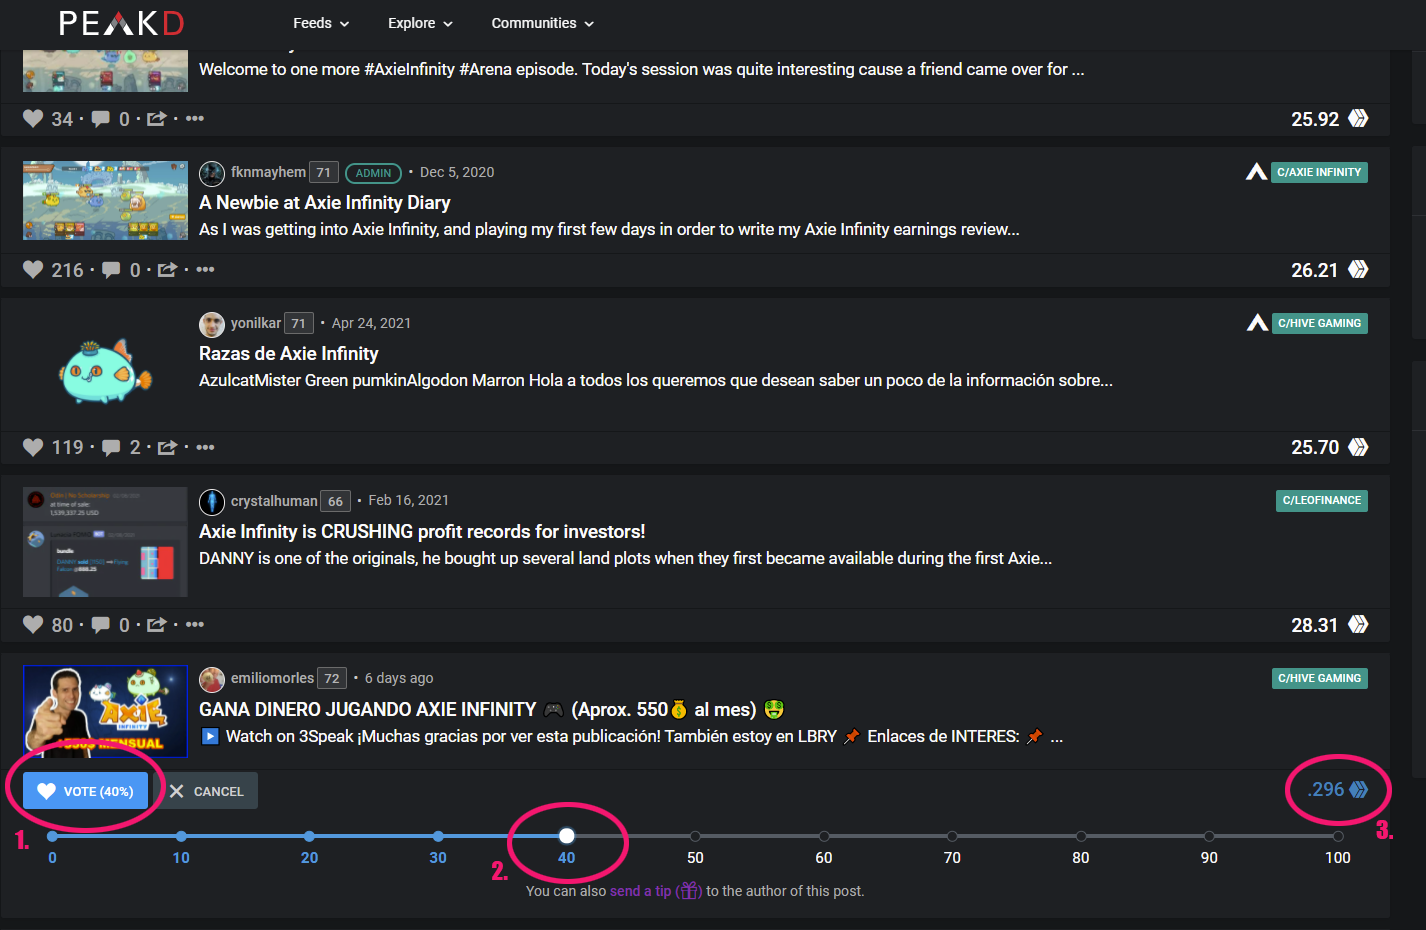Open thumbnail of crystalhuman's CRUSHING profit post
The image size is (1426, 930).
[x=105, y=542]
